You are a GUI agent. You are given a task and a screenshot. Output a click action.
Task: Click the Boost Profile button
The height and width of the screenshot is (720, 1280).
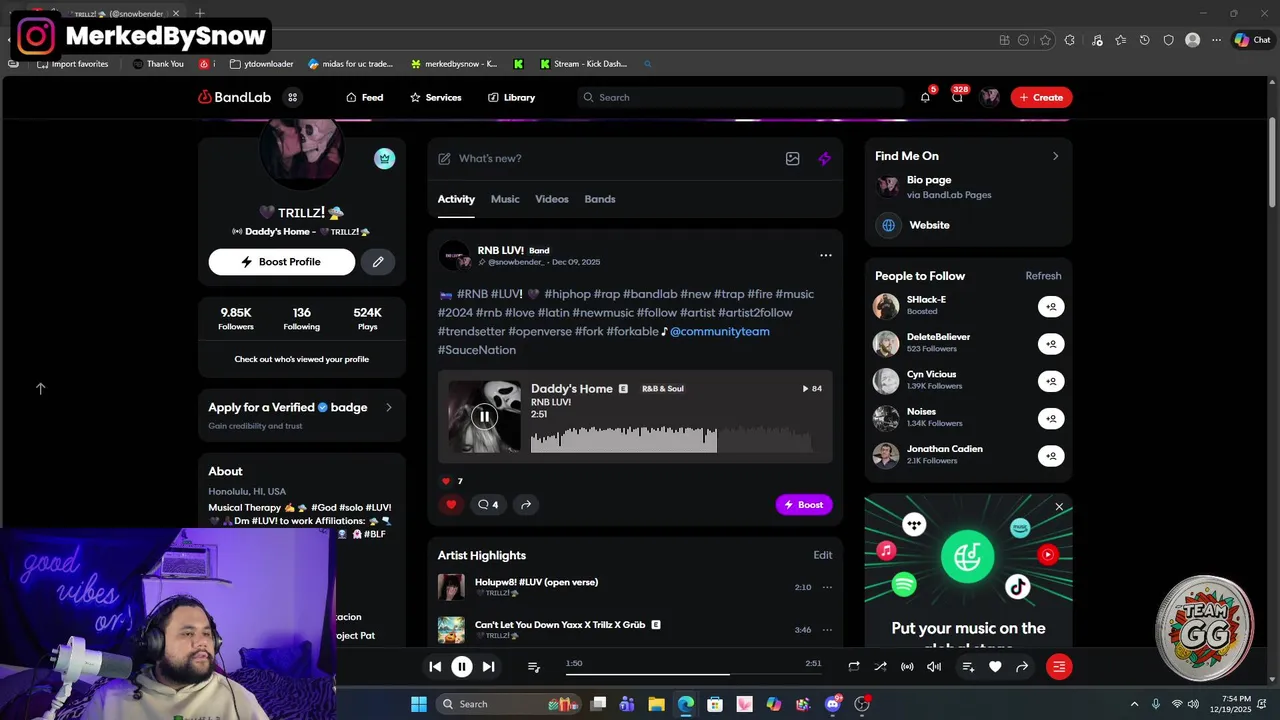coord(282,262)
